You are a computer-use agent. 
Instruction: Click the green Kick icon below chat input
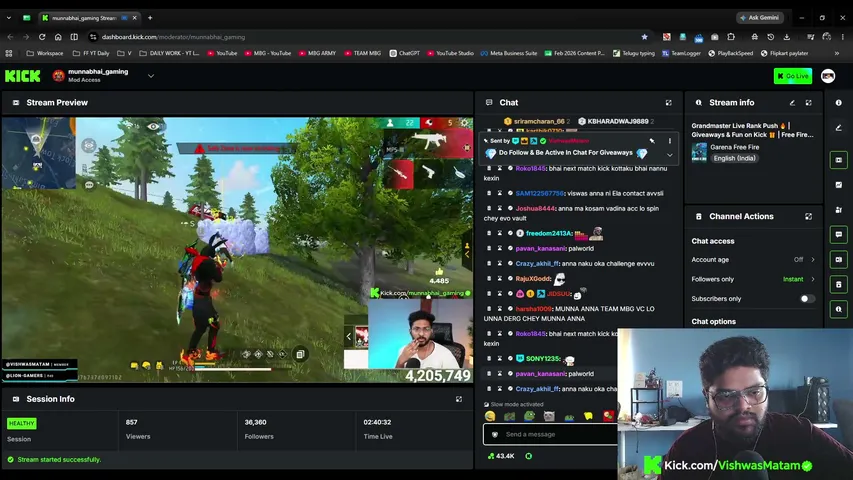point(528,456)
